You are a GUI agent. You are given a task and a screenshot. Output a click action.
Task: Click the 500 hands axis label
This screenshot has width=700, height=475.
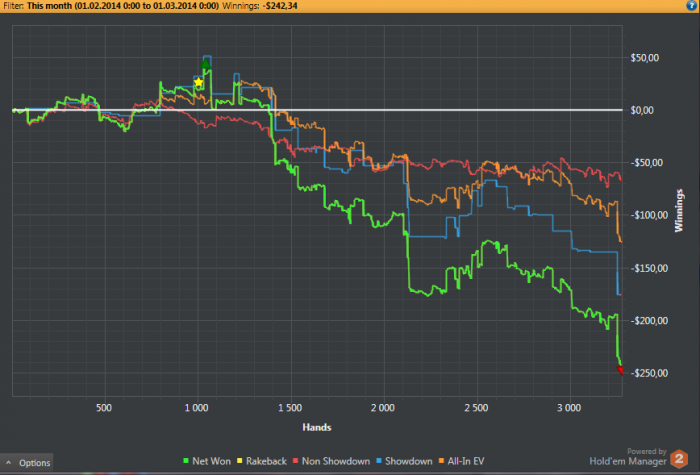click(104, 408)
